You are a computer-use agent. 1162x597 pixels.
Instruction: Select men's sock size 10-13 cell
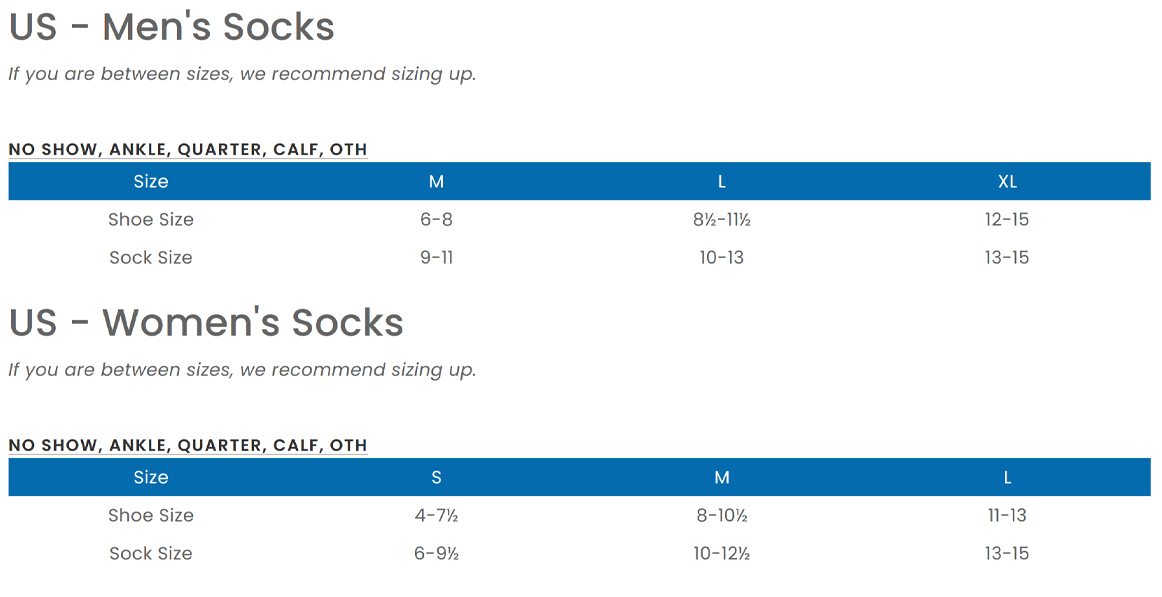point(722,258)
